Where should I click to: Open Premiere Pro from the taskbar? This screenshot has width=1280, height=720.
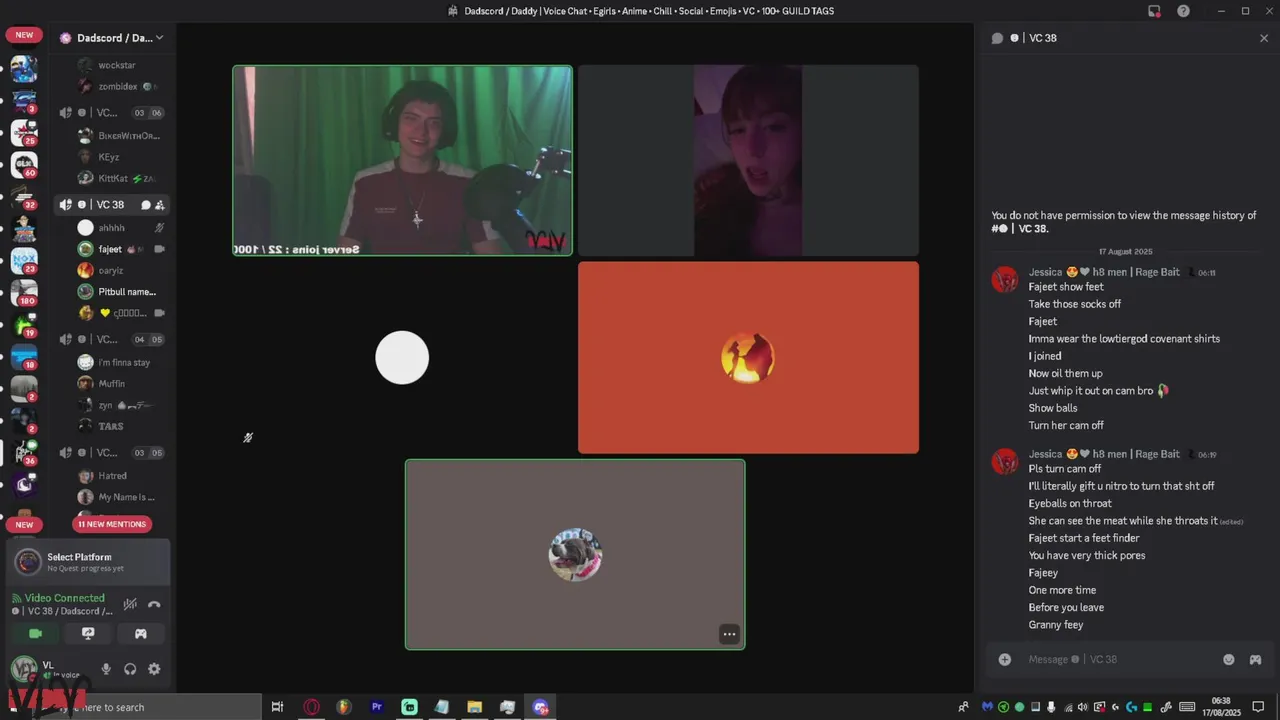(377, 707)
